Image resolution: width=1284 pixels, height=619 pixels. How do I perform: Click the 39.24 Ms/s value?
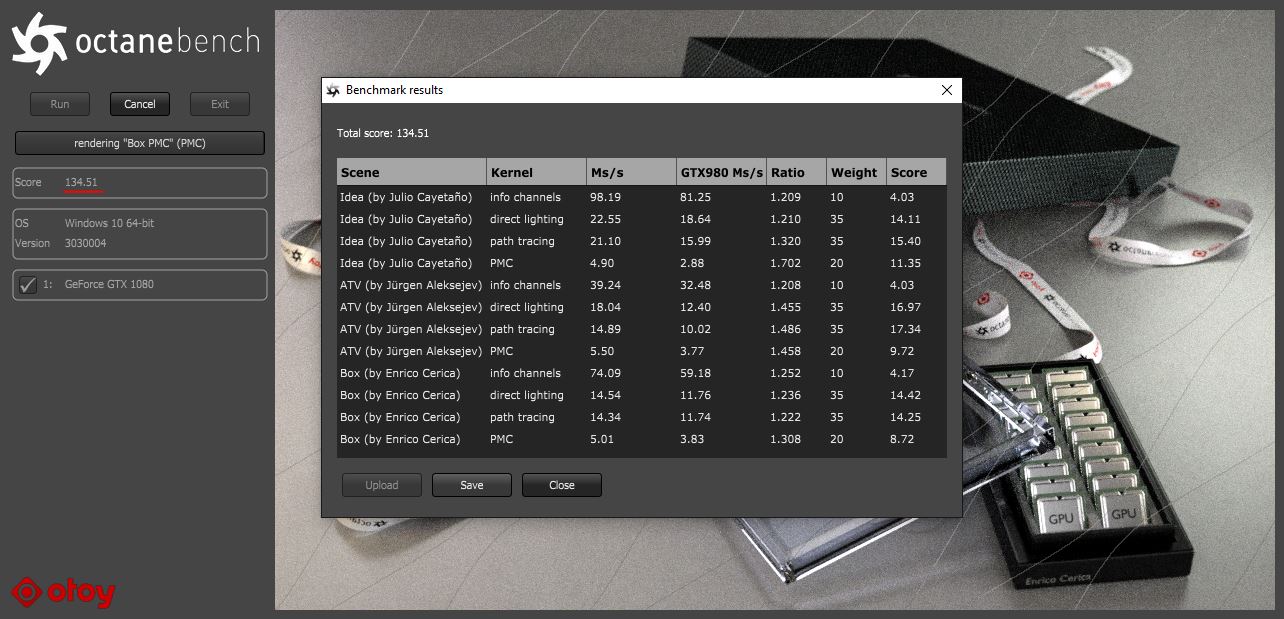click(605, 285)
